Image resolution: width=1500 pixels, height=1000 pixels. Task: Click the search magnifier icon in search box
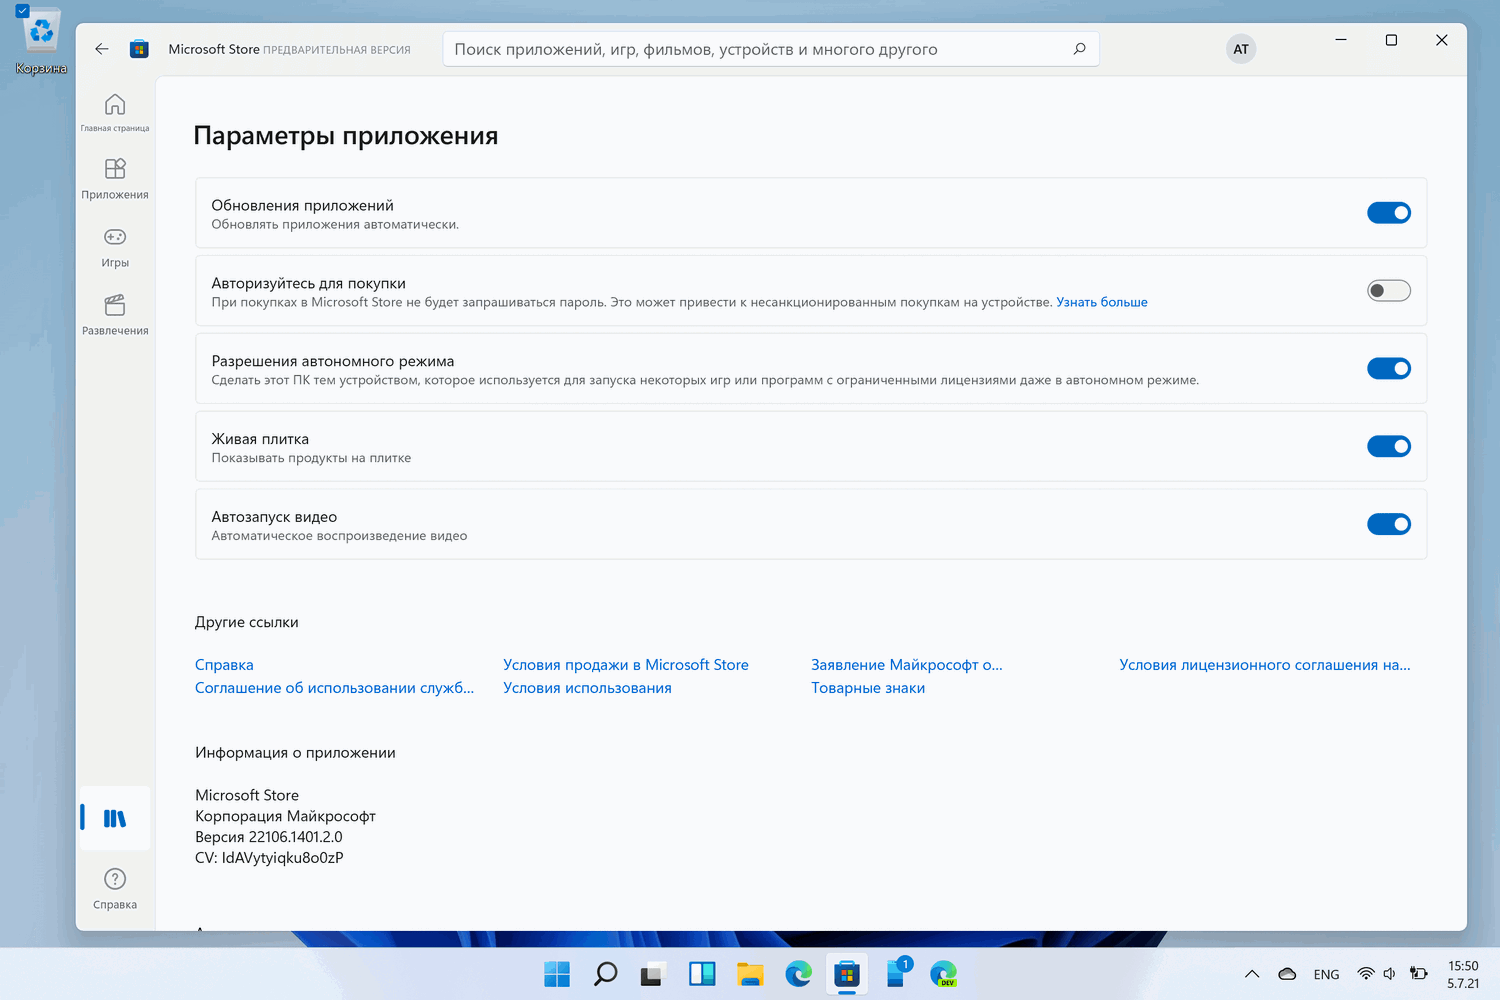(x=1079, y=49)
